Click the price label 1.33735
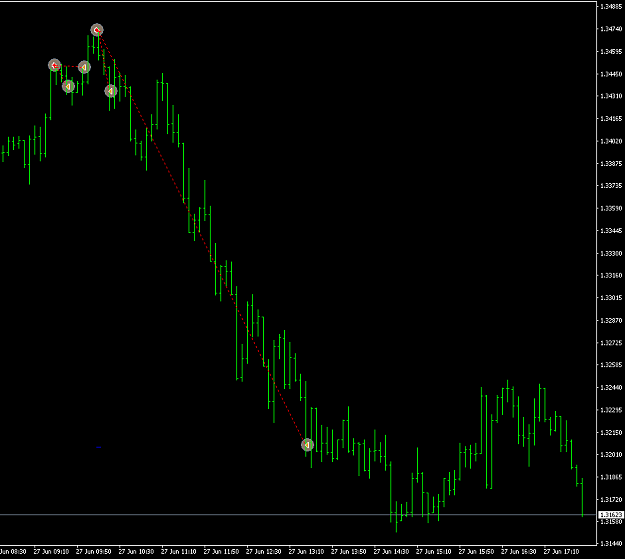 click(x=611, y=186)
